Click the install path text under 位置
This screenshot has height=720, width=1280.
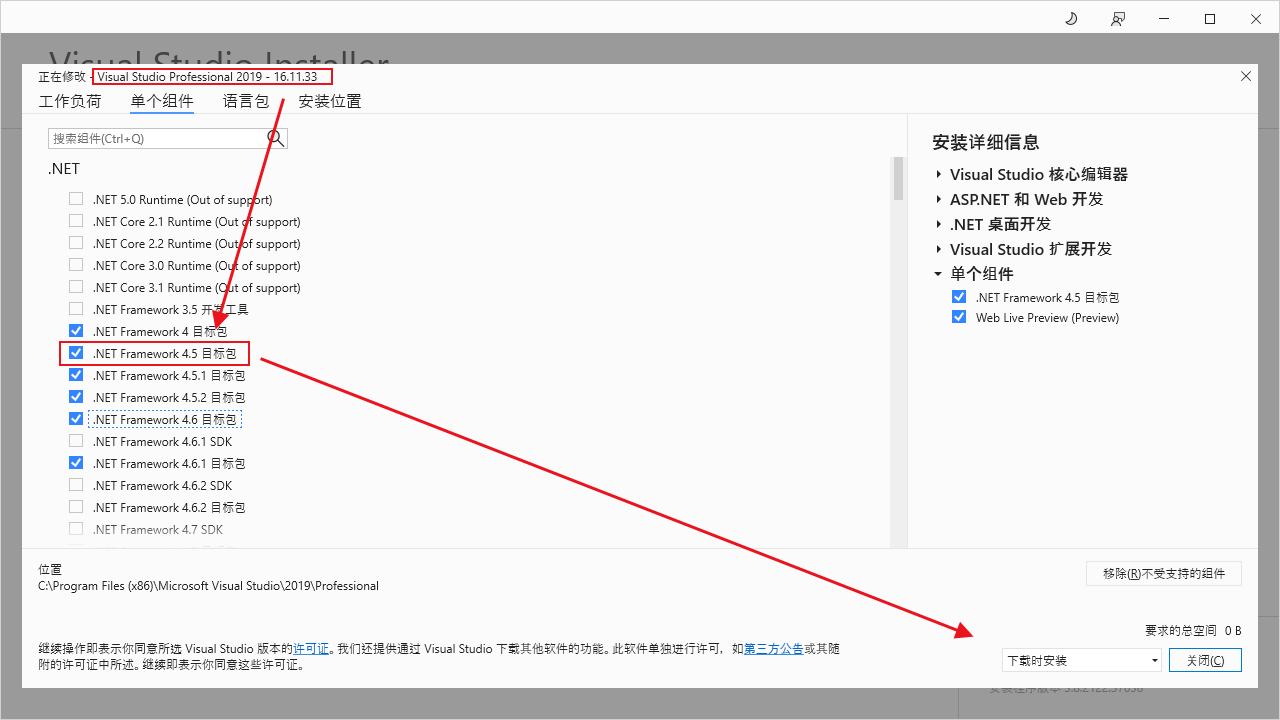coord(209,586)
